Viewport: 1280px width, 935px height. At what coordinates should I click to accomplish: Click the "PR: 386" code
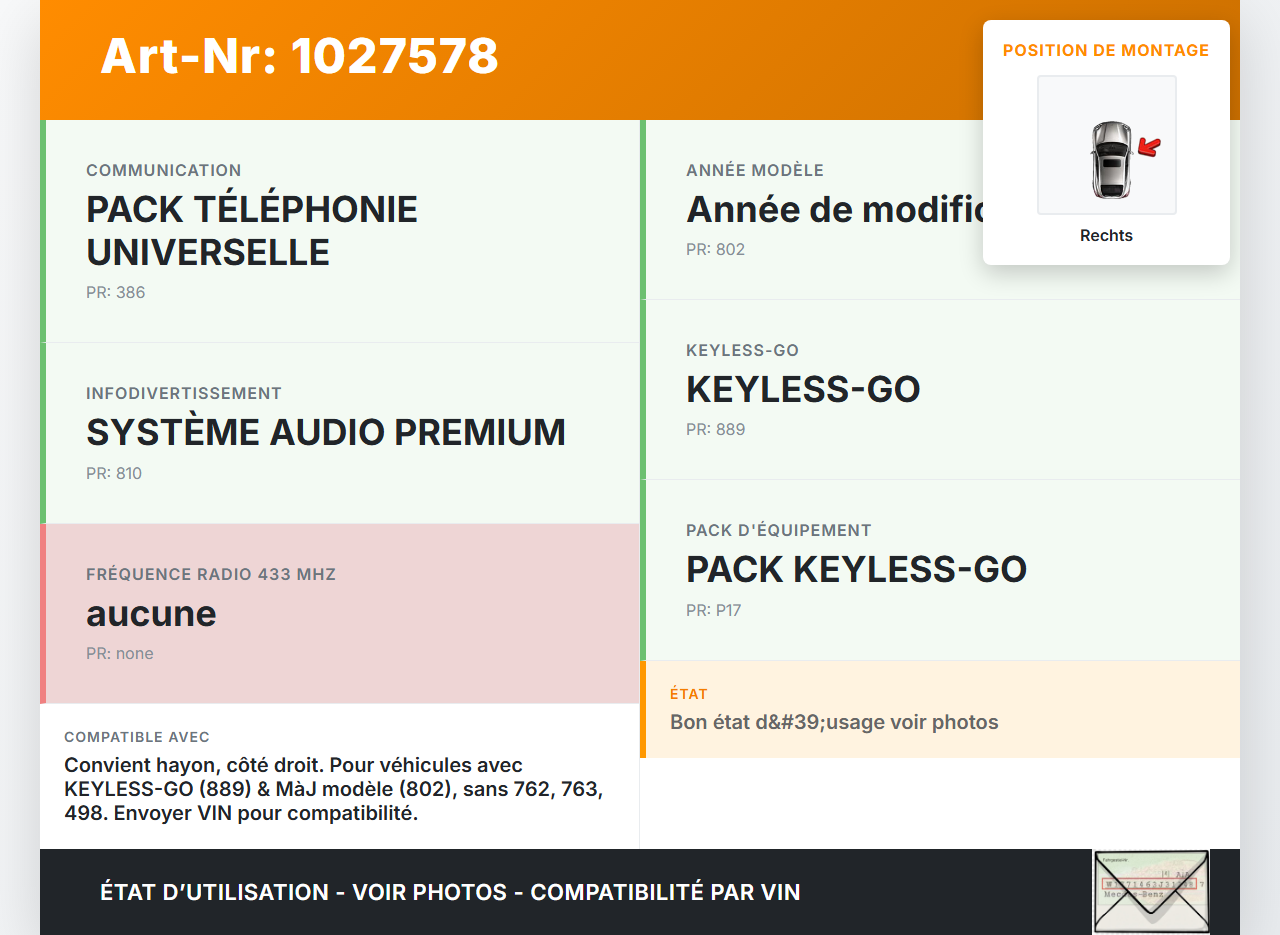pyautogui.click(x=115, y=293)
